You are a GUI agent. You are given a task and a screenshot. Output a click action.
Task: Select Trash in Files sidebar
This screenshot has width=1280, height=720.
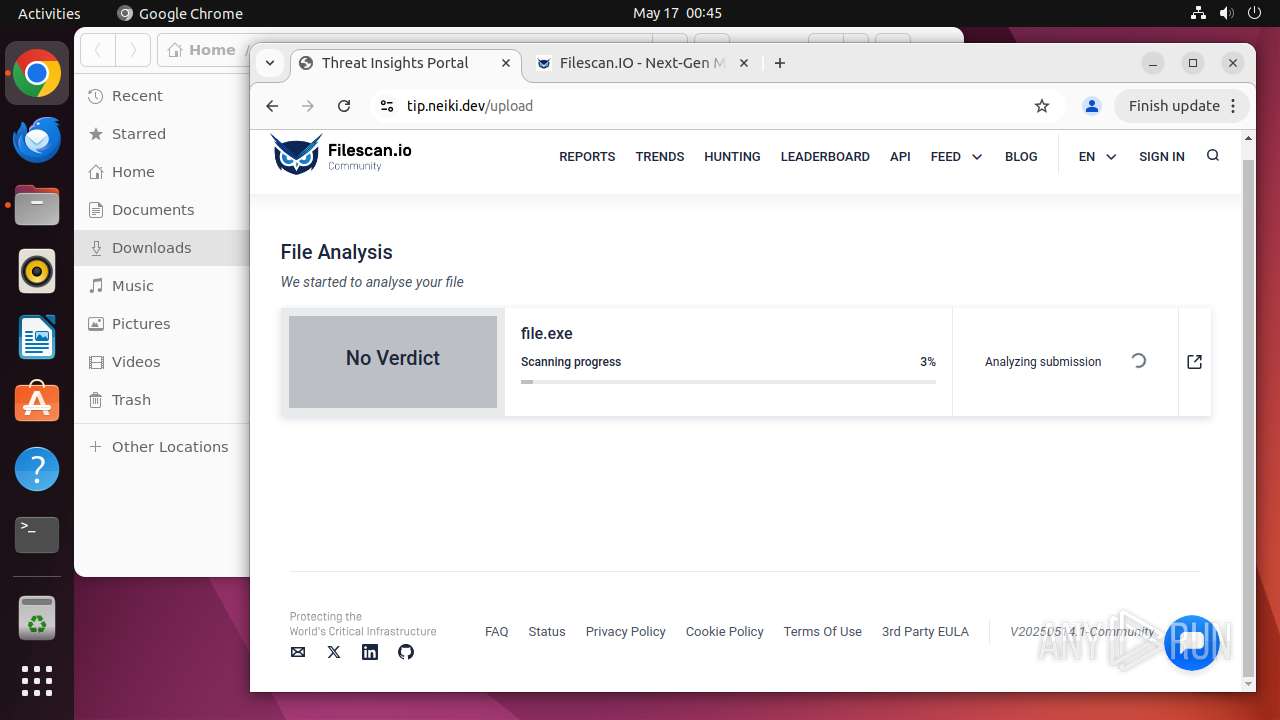pyautogui.click(x=162, y=400)
